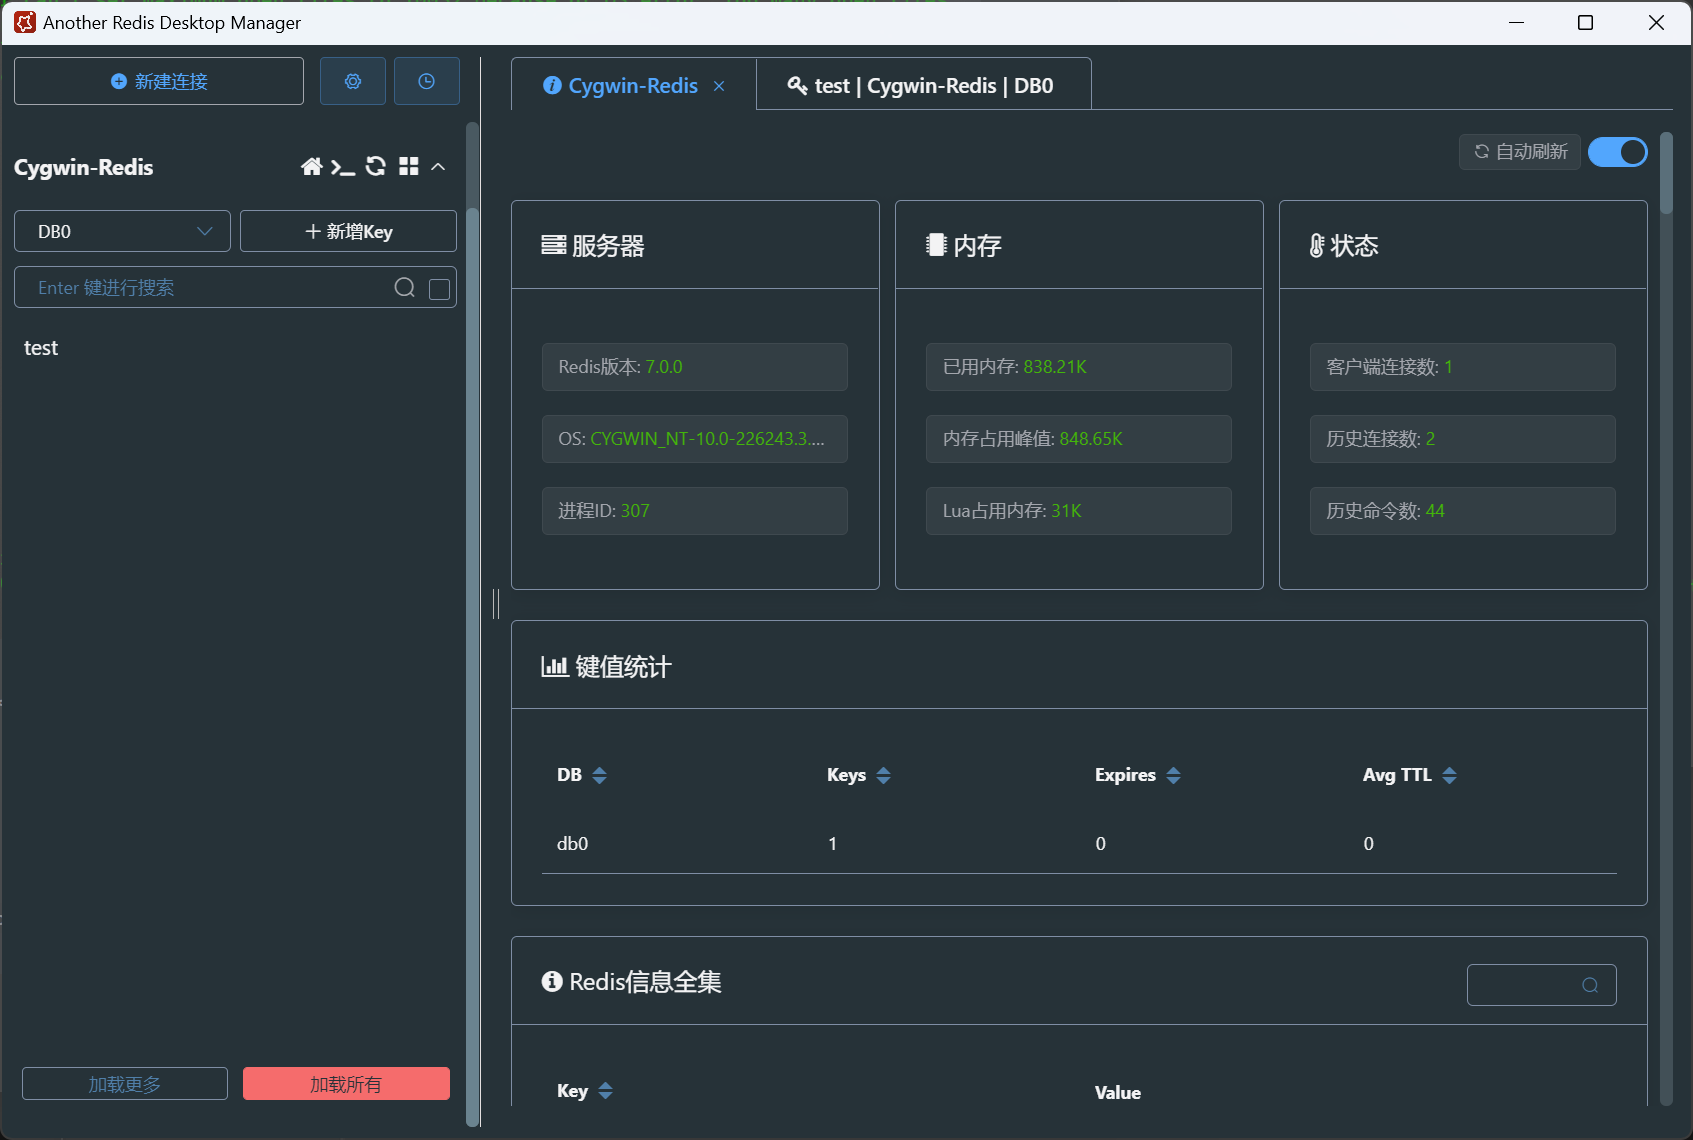The image size is (1693, 1140).
Task: Click the 进程ID: 307 entry
Action: [695, 511]
